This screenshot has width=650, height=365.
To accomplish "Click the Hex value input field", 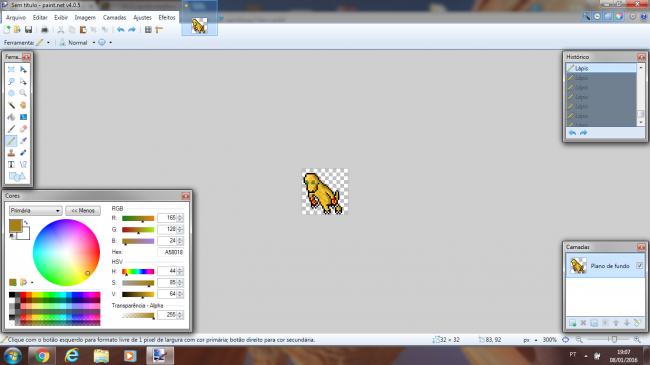I will pos(170,252).
